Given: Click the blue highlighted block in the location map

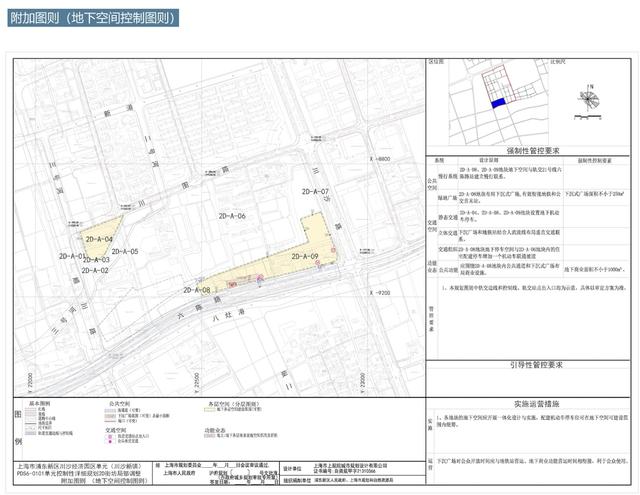Looking at the screenshot, I should (498, 103).
